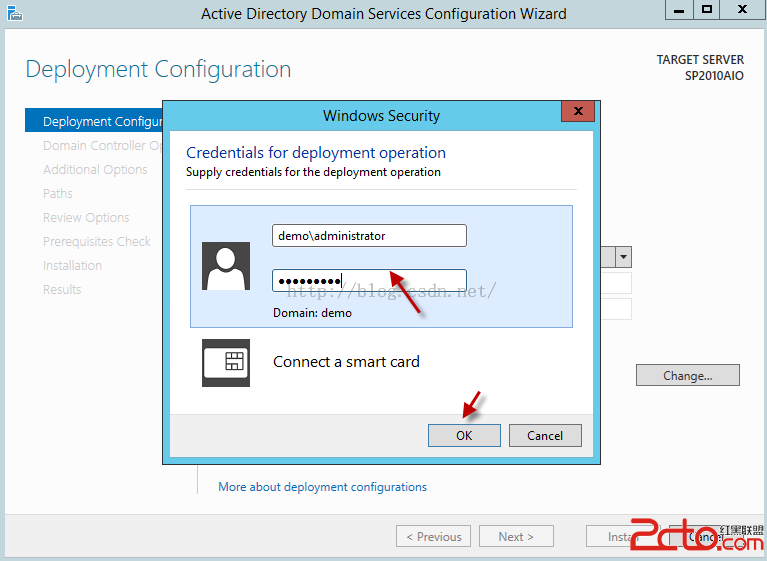This screenshot has width=767, height=561.
Task: Select Review Options step in sidebar
Action: pyautogui.click(x=86, y=217)
